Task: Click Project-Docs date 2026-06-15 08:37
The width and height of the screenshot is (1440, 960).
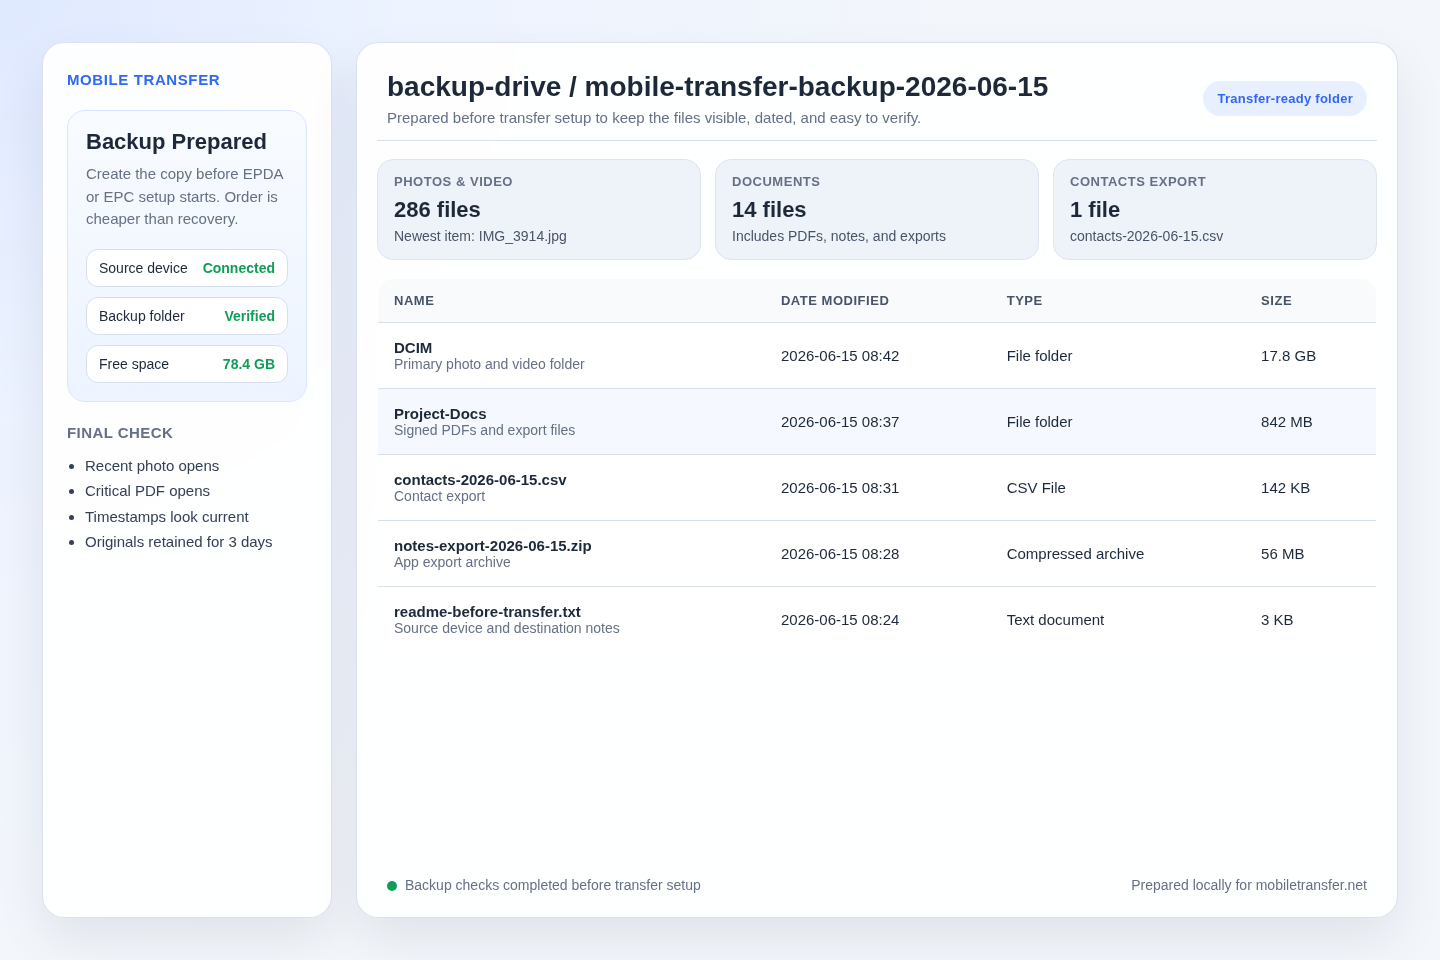Action: click(x=840, y=422)
